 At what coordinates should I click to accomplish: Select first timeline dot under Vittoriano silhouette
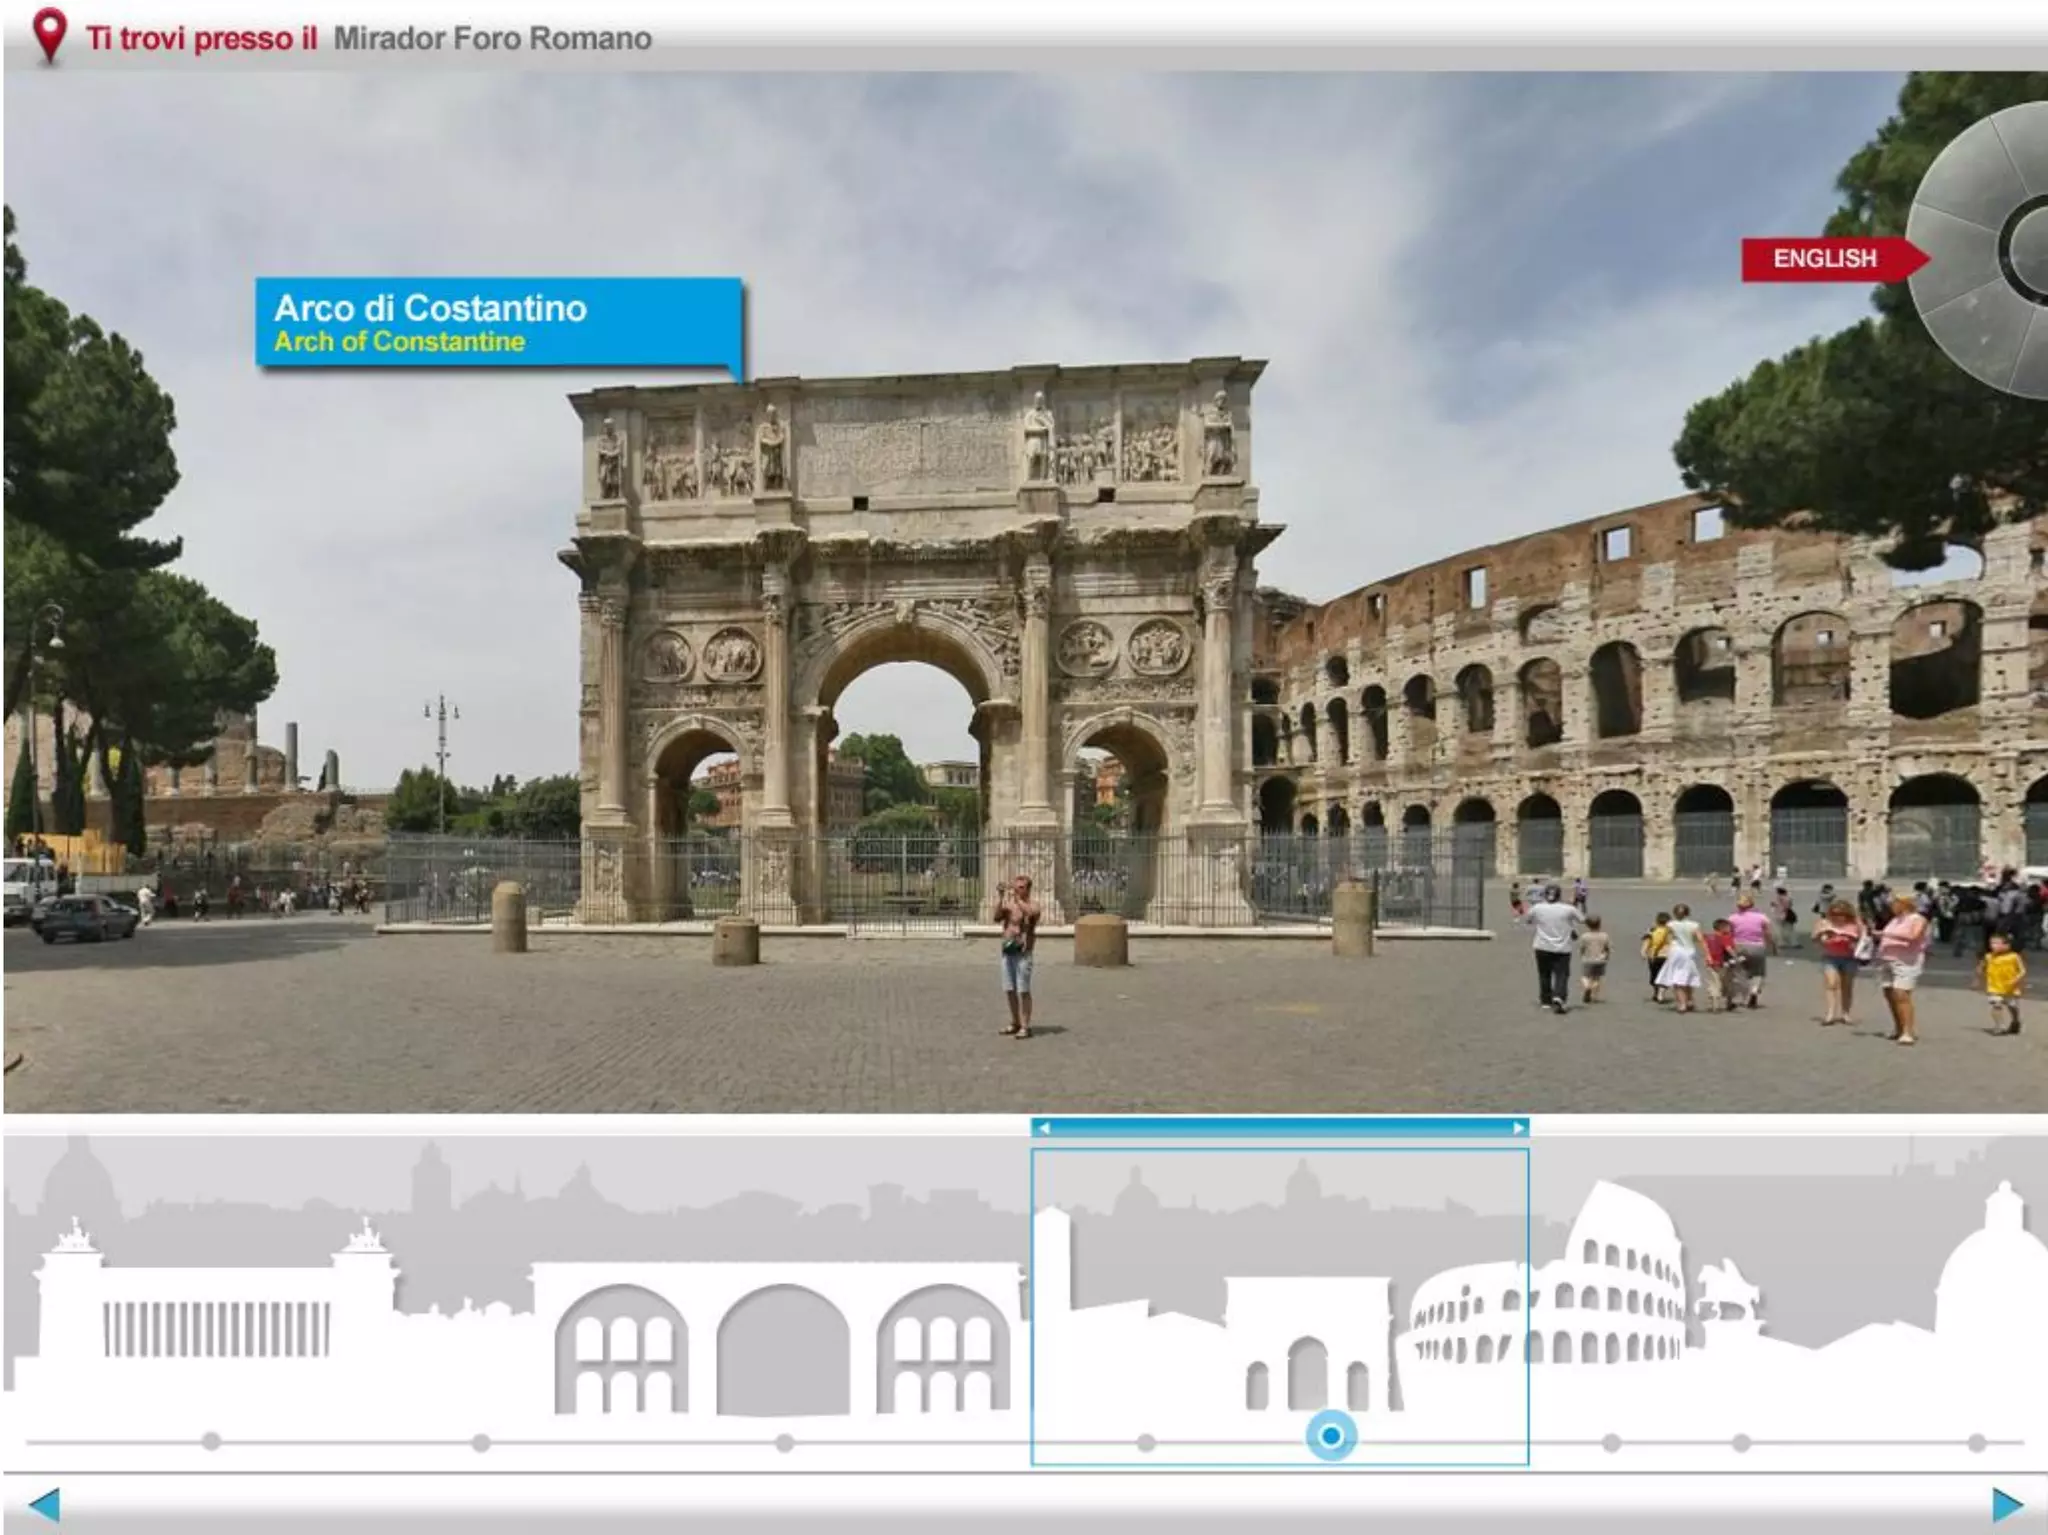pyautogui.click(x=211, y=1441)
